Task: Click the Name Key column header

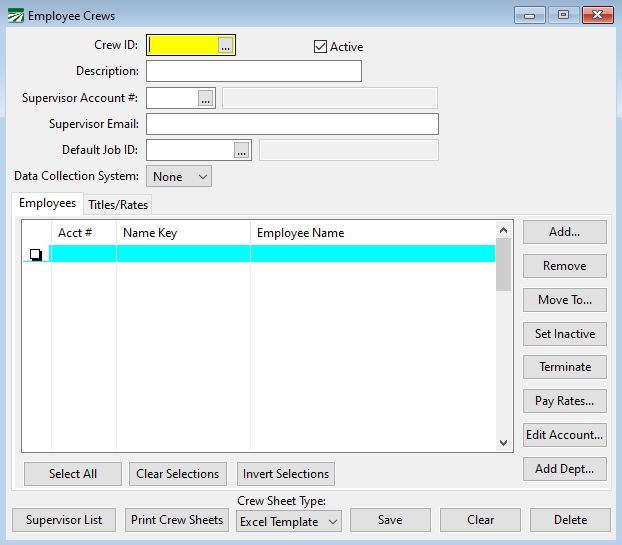Action: point(183,233)
